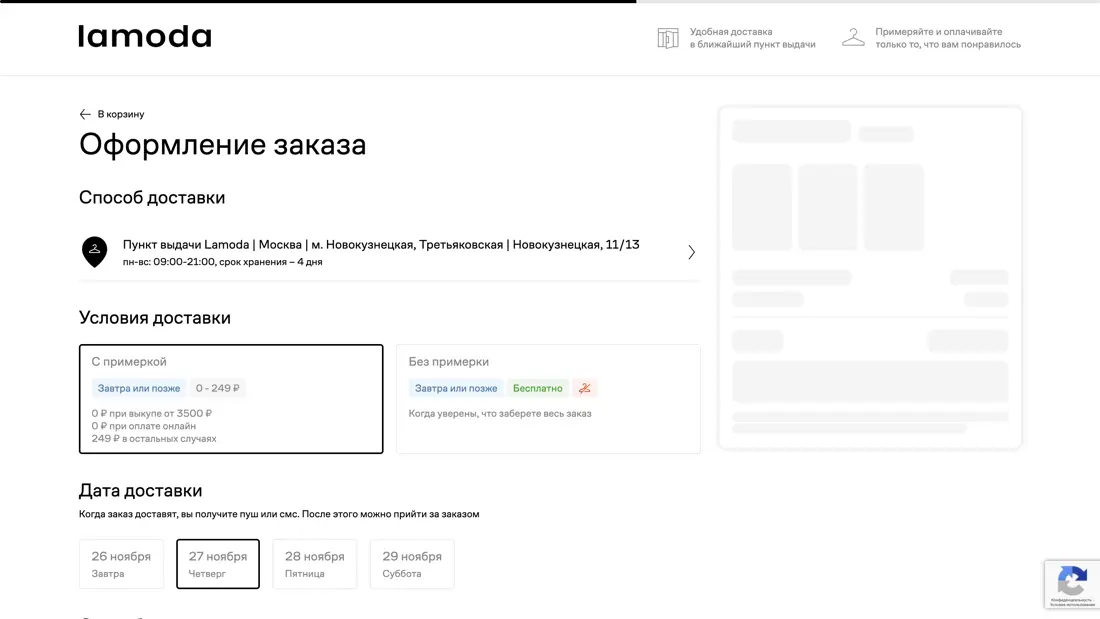Screen dimensions: 1100x619
Task: Click the hanger icon next to "Примеряйте и оплачивайте"
Action: [853, 37]
